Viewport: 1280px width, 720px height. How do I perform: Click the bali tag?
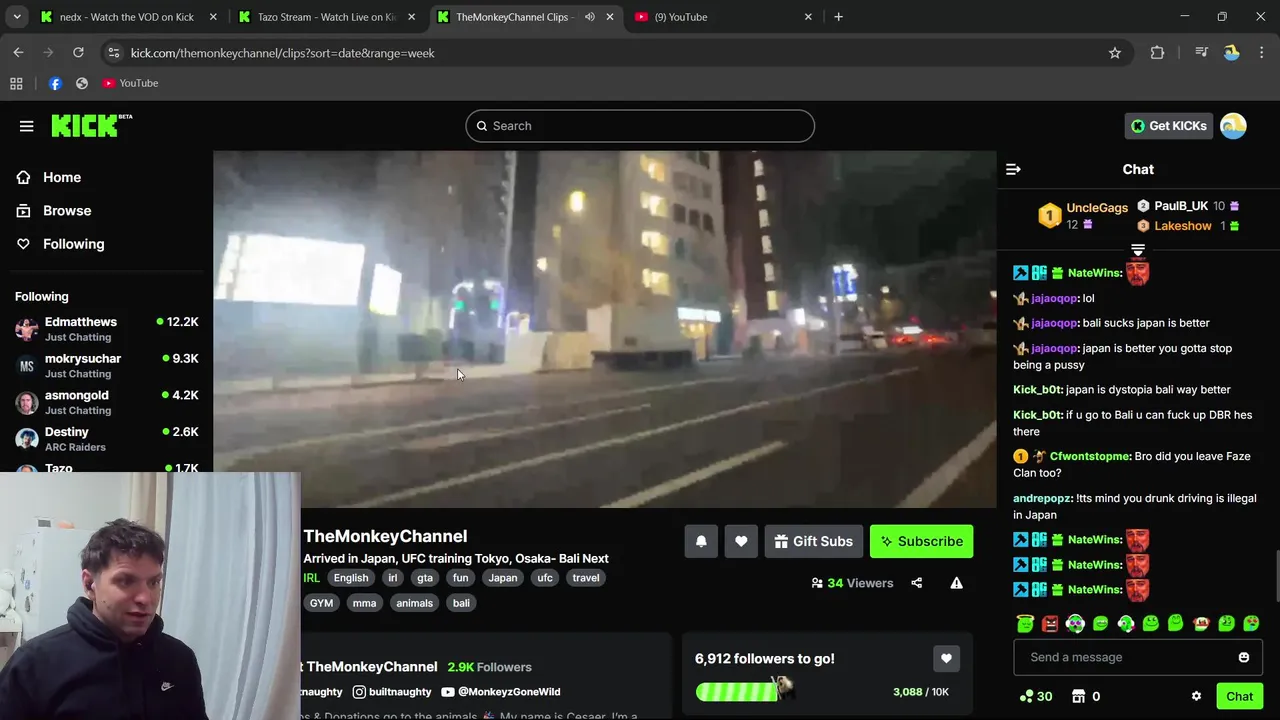click(461, 603)
